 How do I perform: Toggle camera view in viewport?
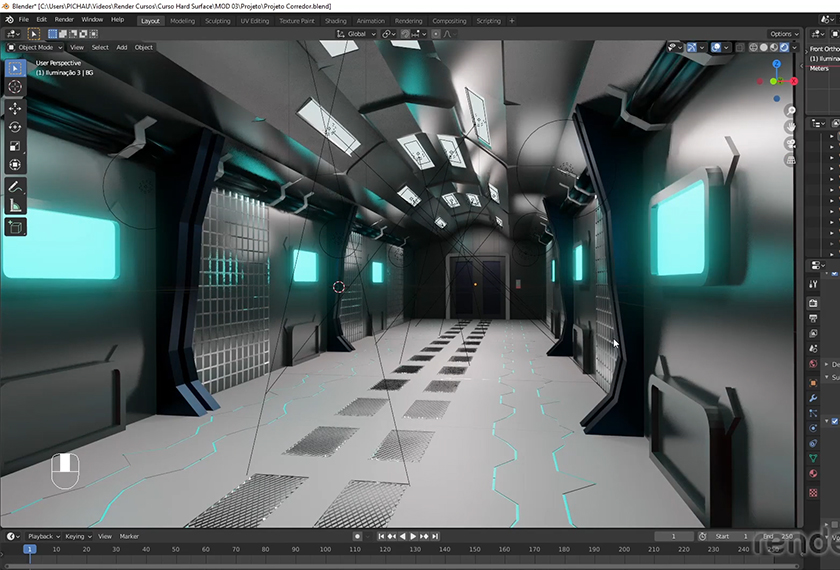[x=789, y=144]
